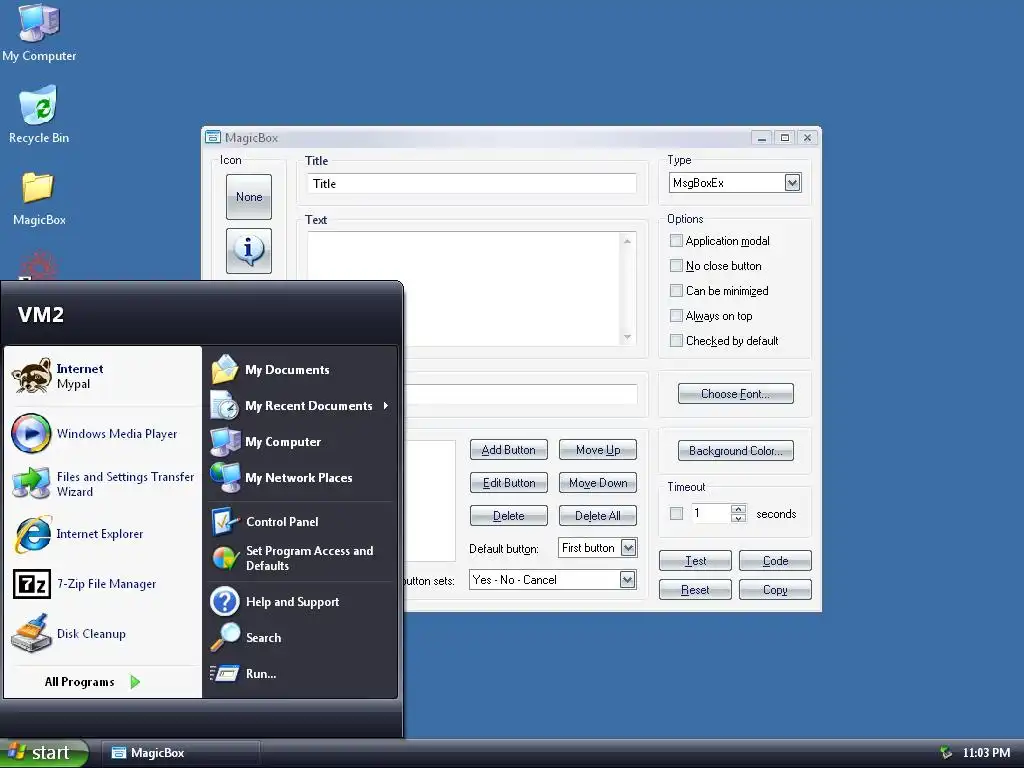
Task: Click inside the Text message area
Action: 464,289
